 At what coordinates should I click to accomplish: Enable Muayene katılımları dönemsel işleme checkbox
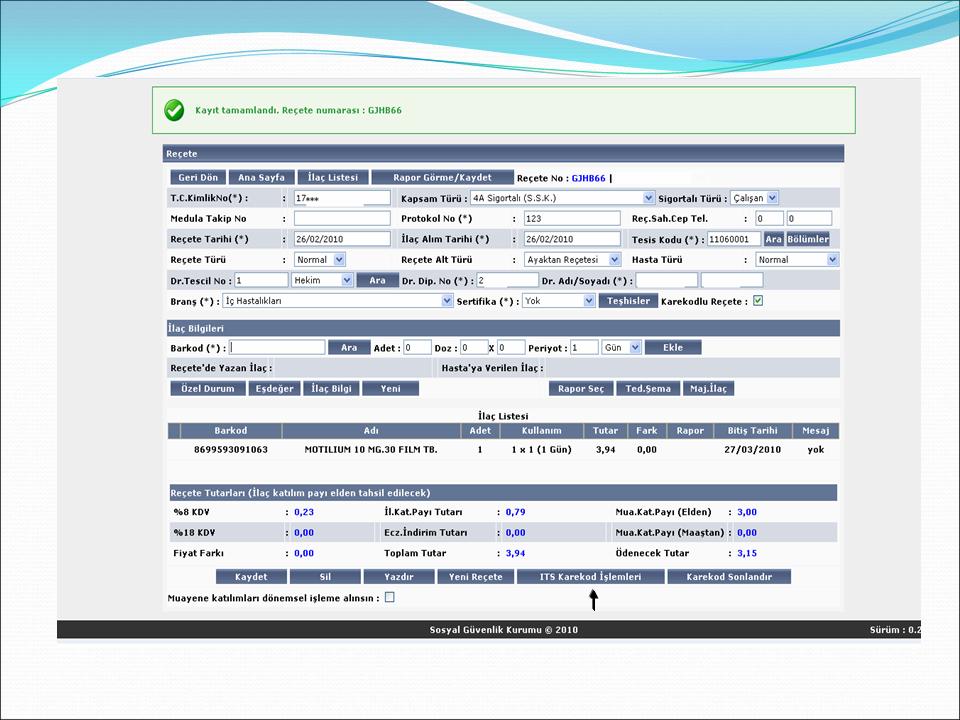click(x=390, y=598)
